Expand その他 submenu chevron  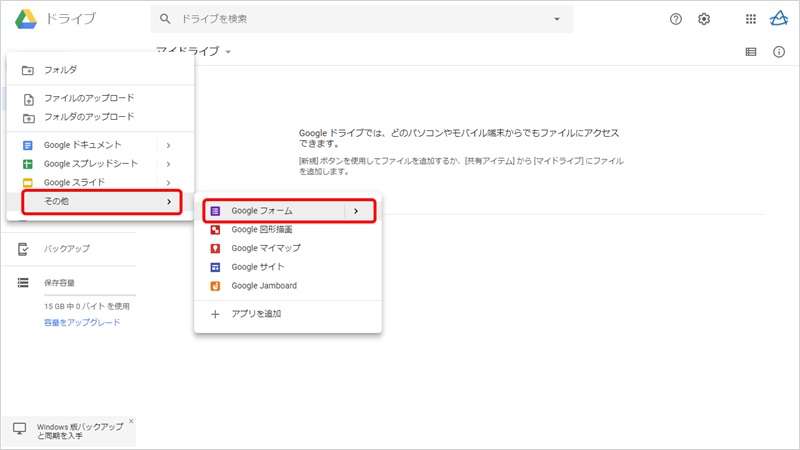169,202
